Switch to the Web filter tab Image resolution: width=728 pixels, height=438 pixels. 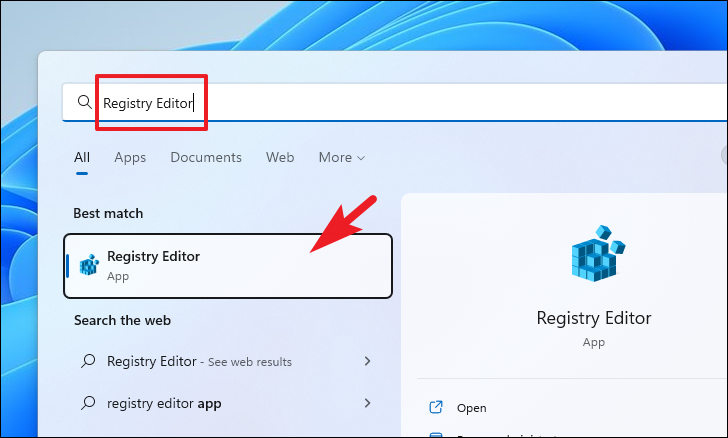[x=280, y=157]
